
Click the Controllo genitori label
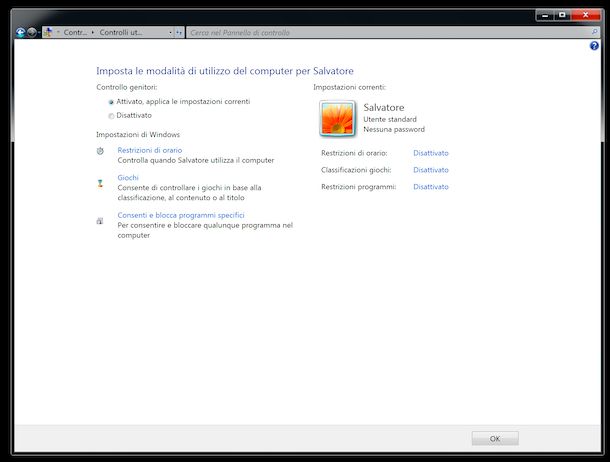127,87
